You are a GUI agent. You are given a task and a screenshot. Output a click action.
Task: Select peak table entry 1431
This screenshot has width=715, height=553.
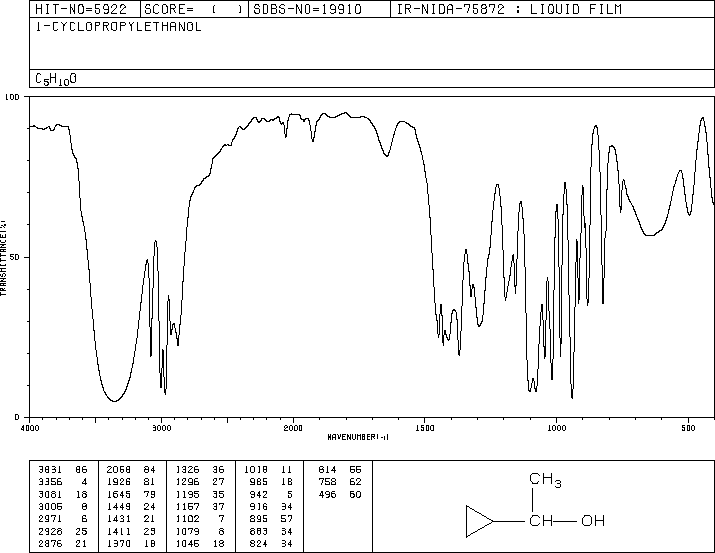[x=131, y=519]
